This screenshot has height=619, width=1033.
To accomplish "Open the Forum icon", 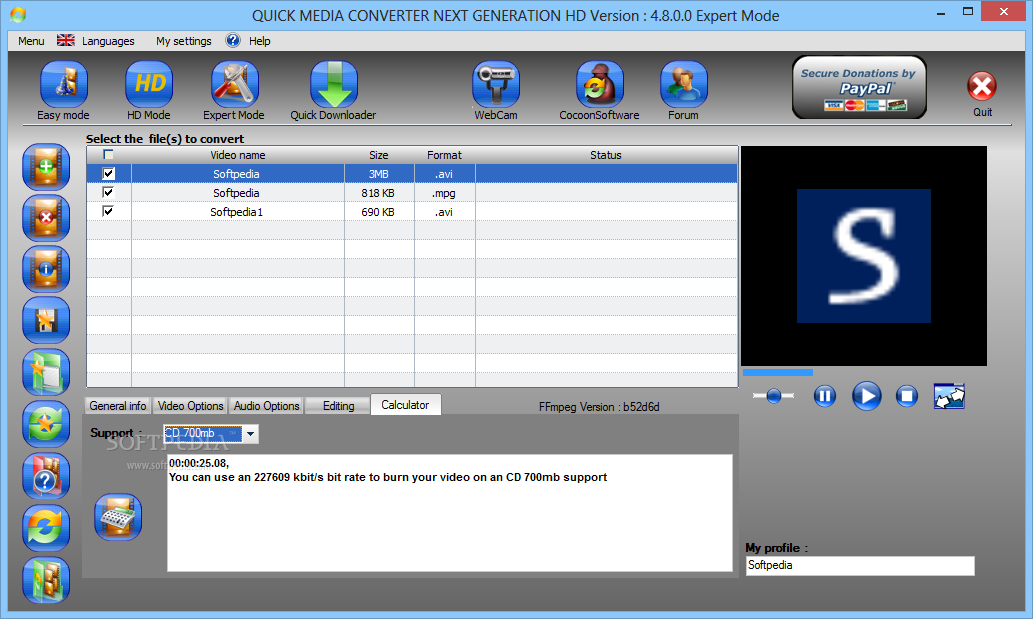I will click(684, 84).
